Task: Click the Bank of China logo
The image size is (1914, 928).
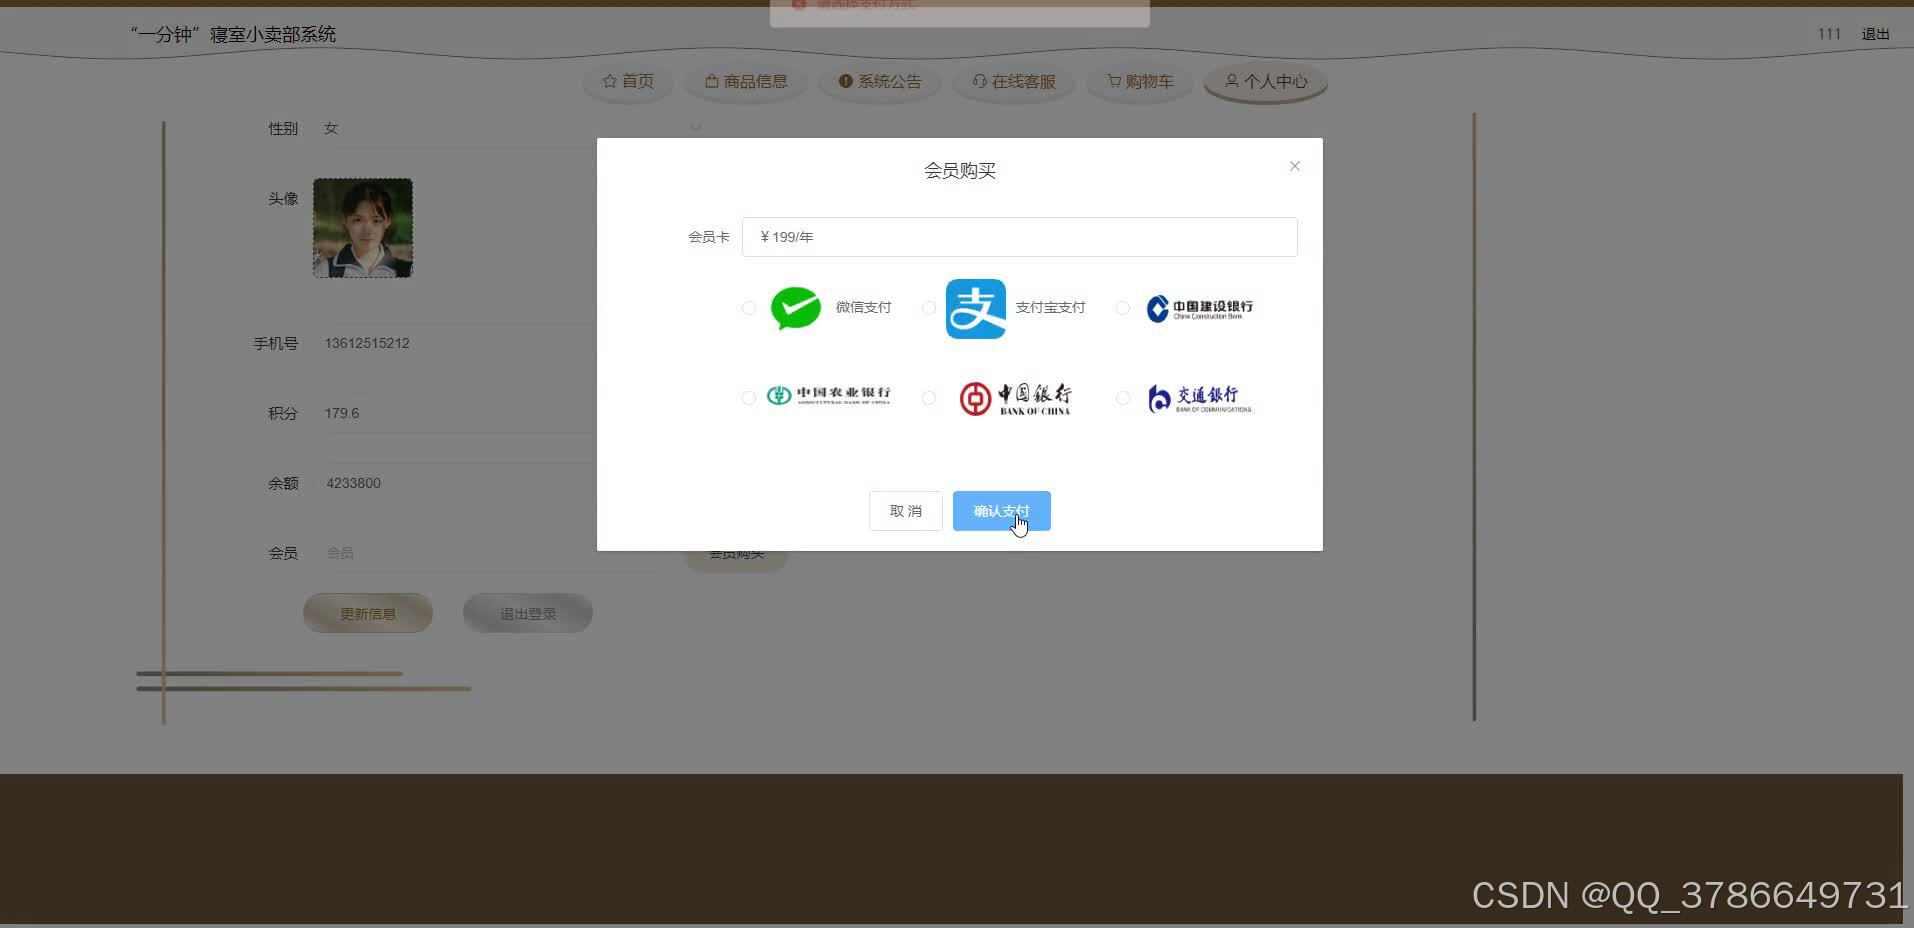Action: [1015, 398]
